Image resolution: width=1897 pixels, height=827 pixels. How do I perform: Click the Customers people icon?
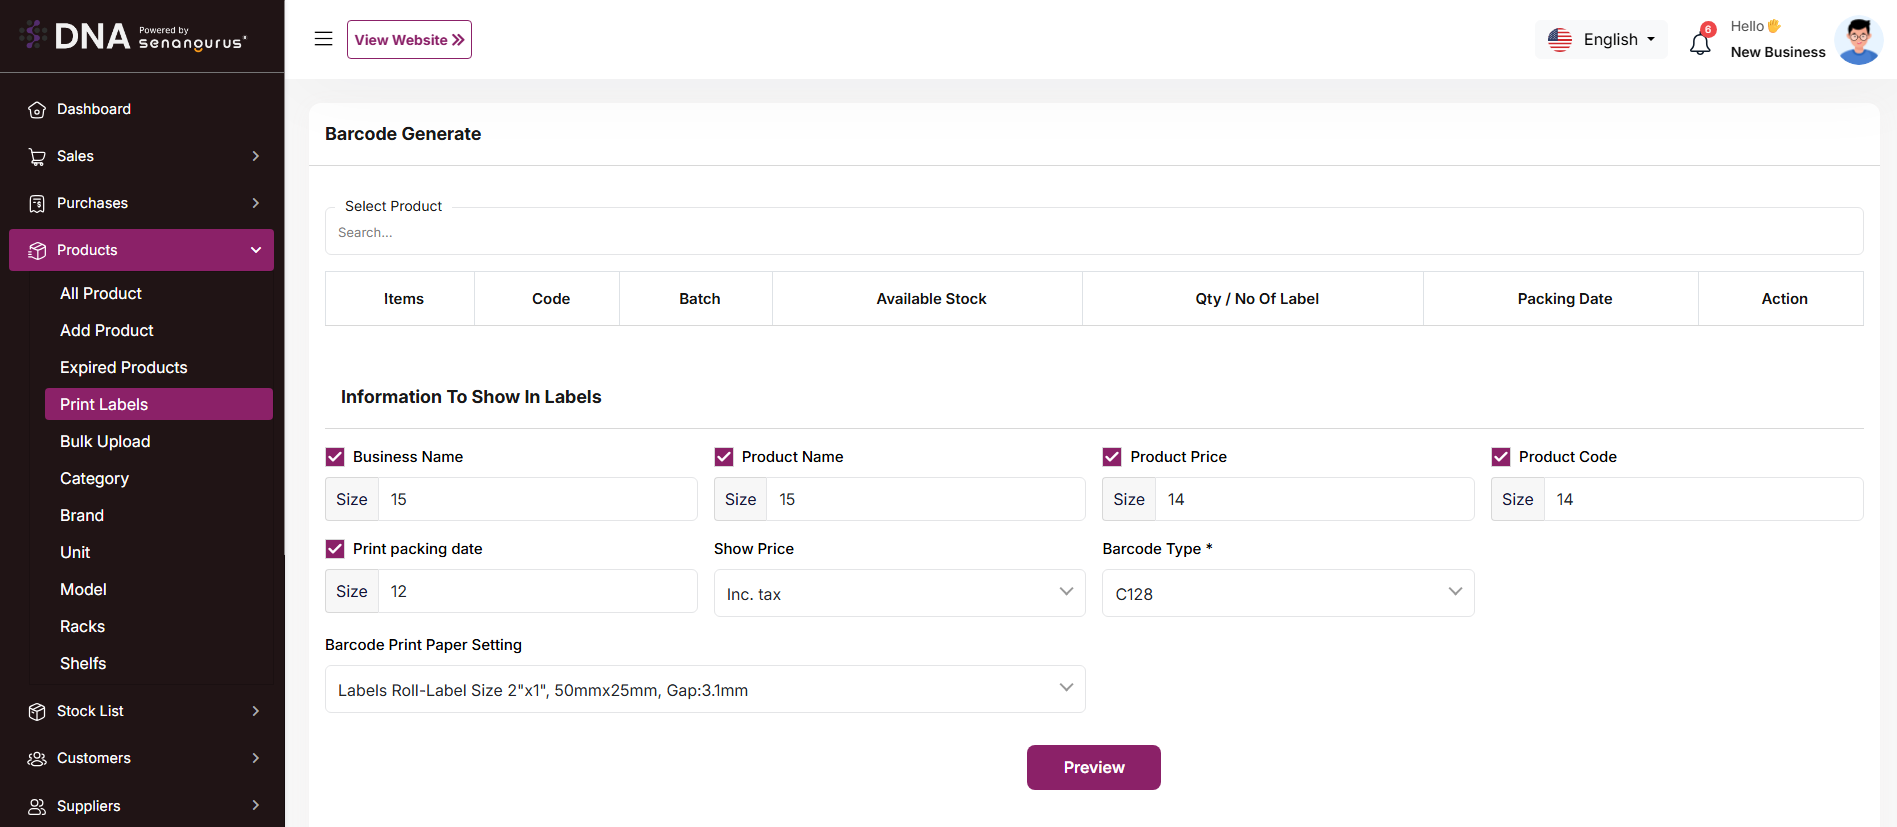point(37,759)
